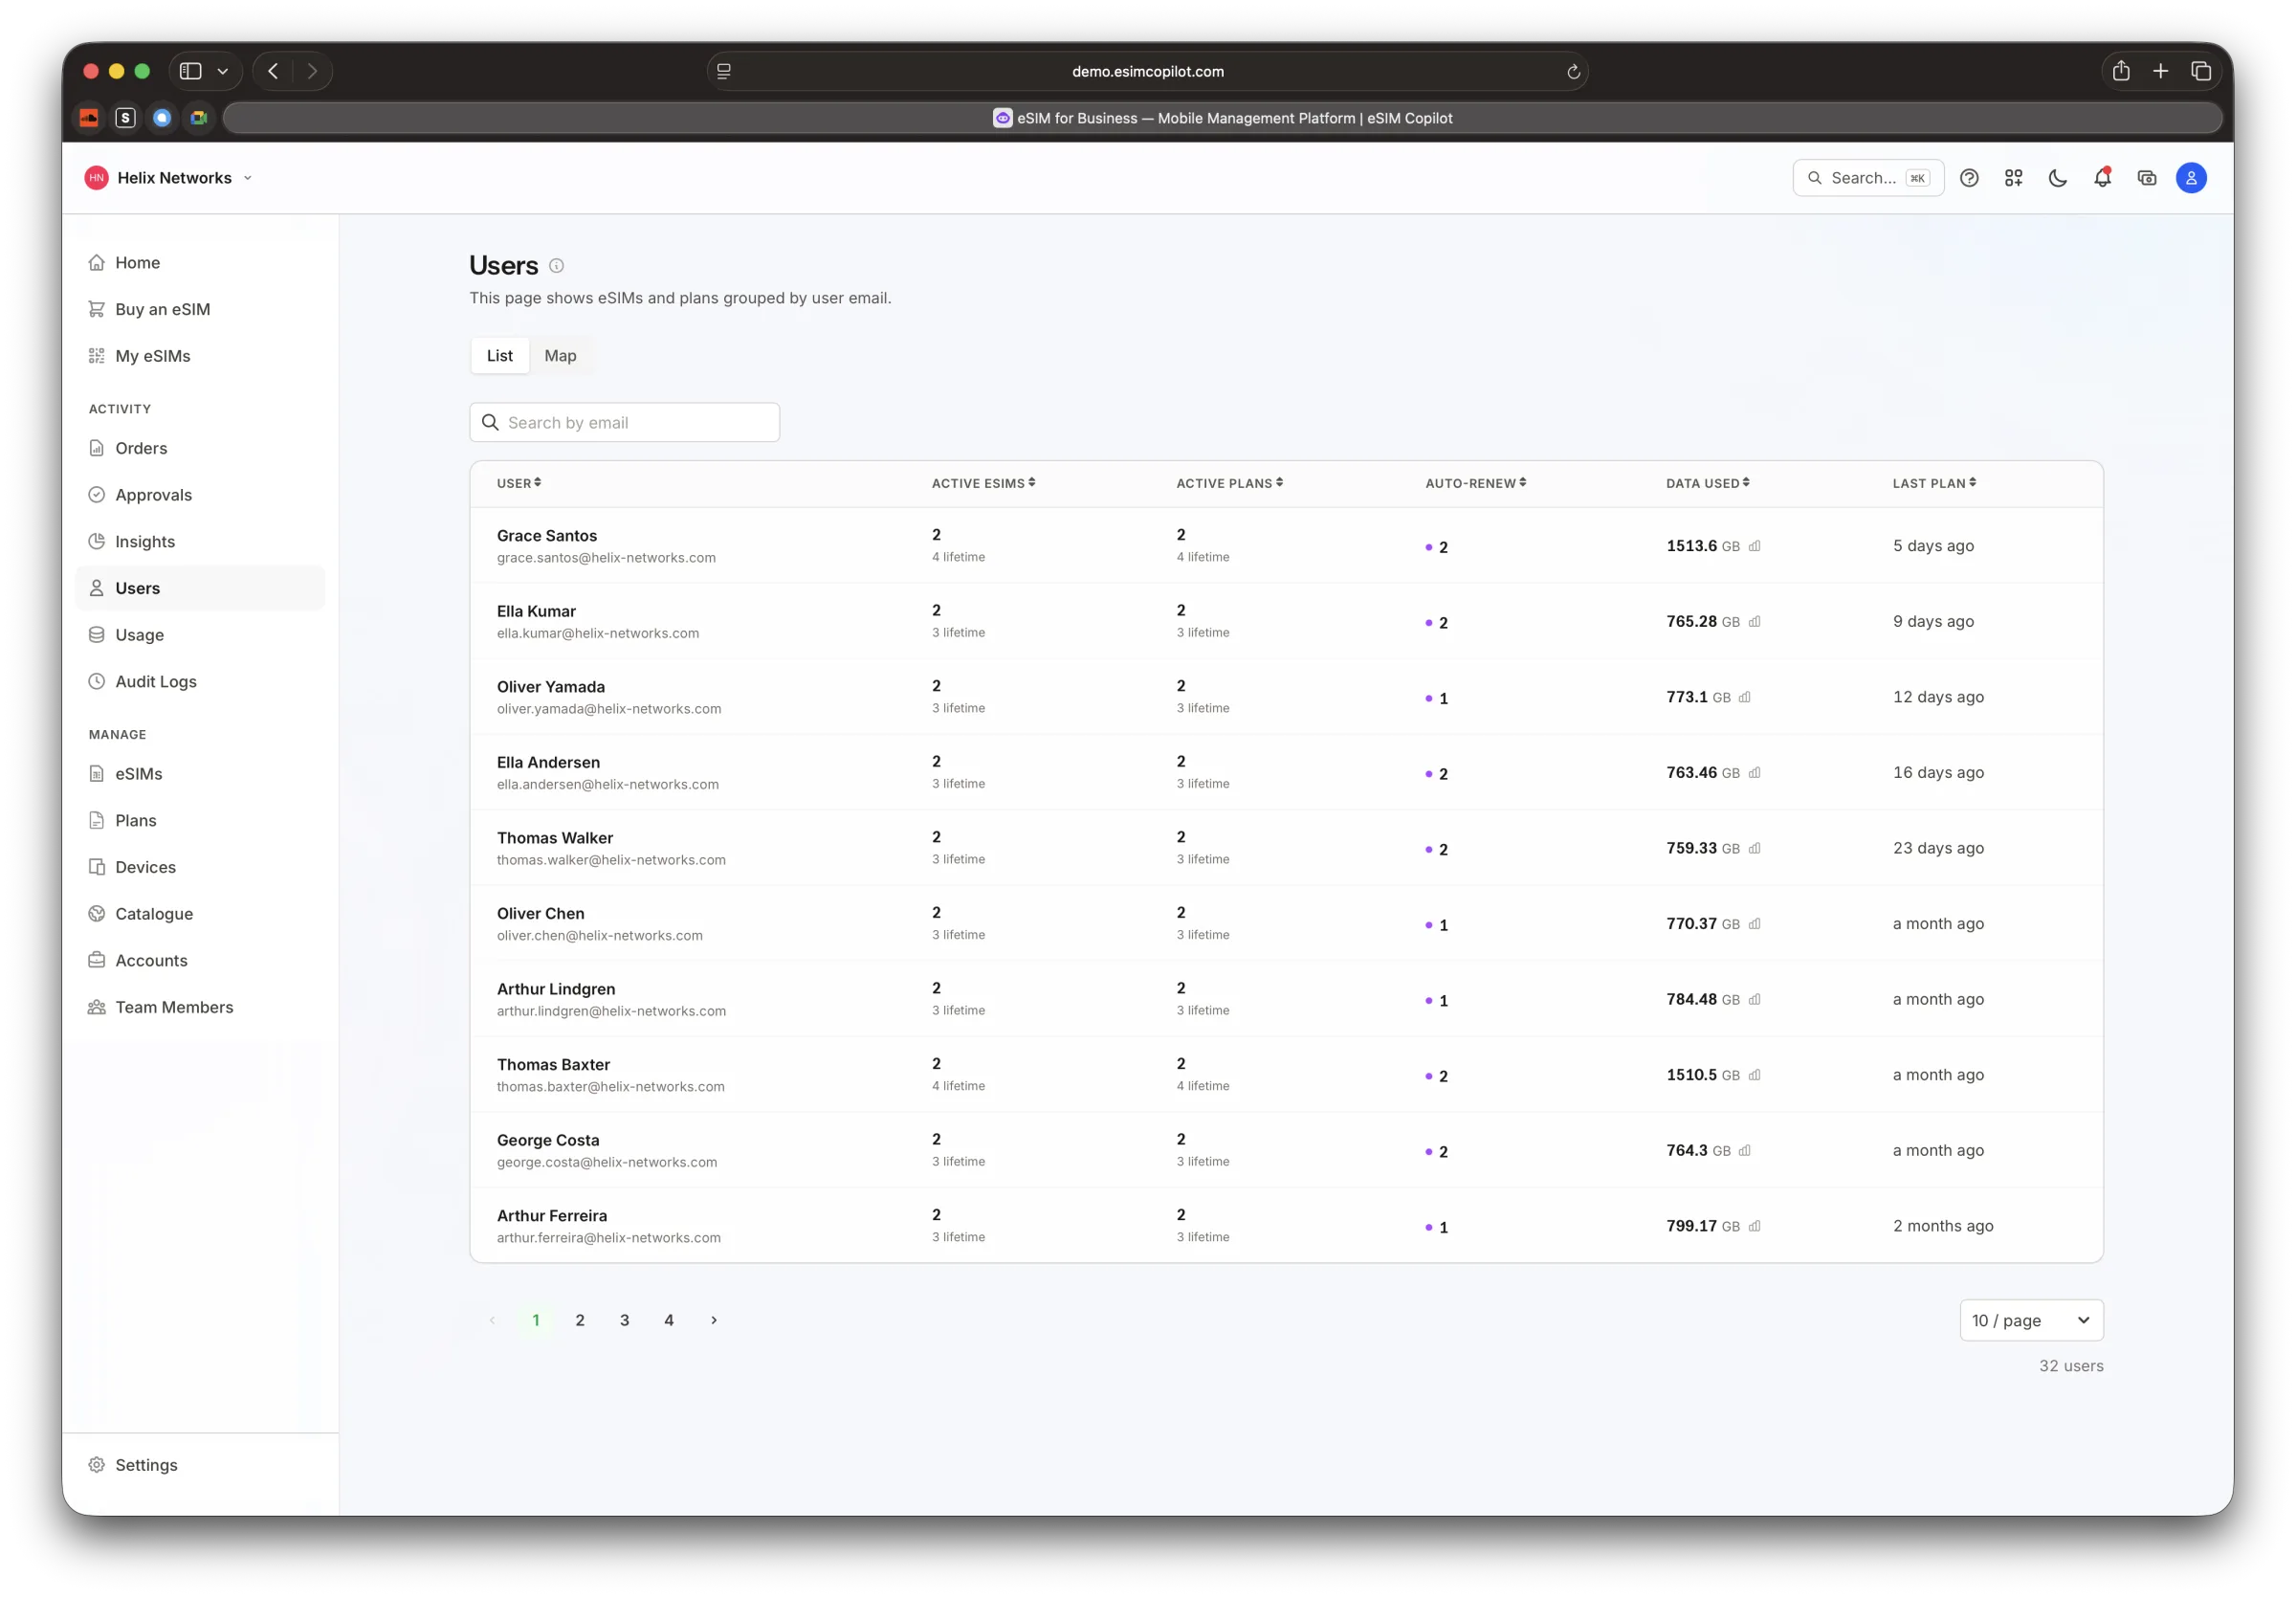
Task: Open the Home sidebar item
Action: tap(200, 263)
